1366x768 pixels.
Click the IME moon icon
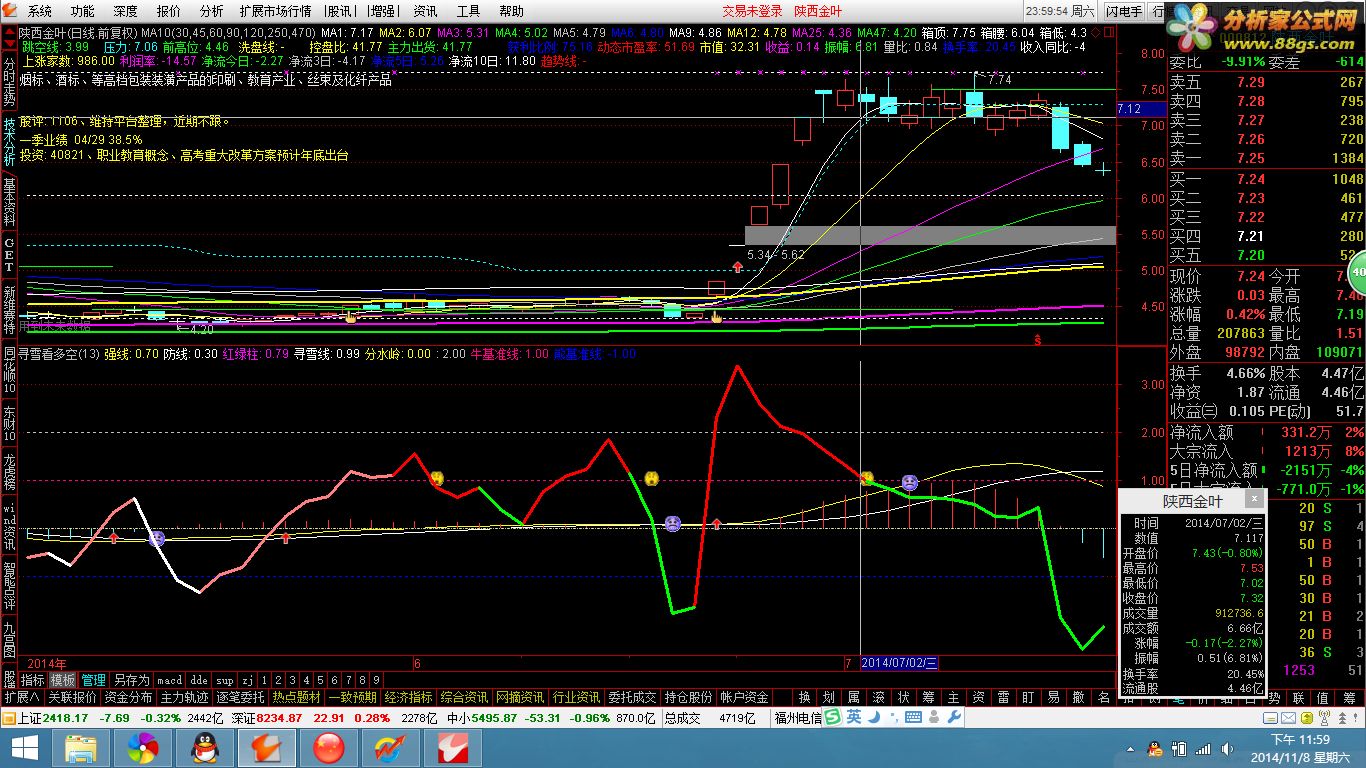(x=873, y=717)
